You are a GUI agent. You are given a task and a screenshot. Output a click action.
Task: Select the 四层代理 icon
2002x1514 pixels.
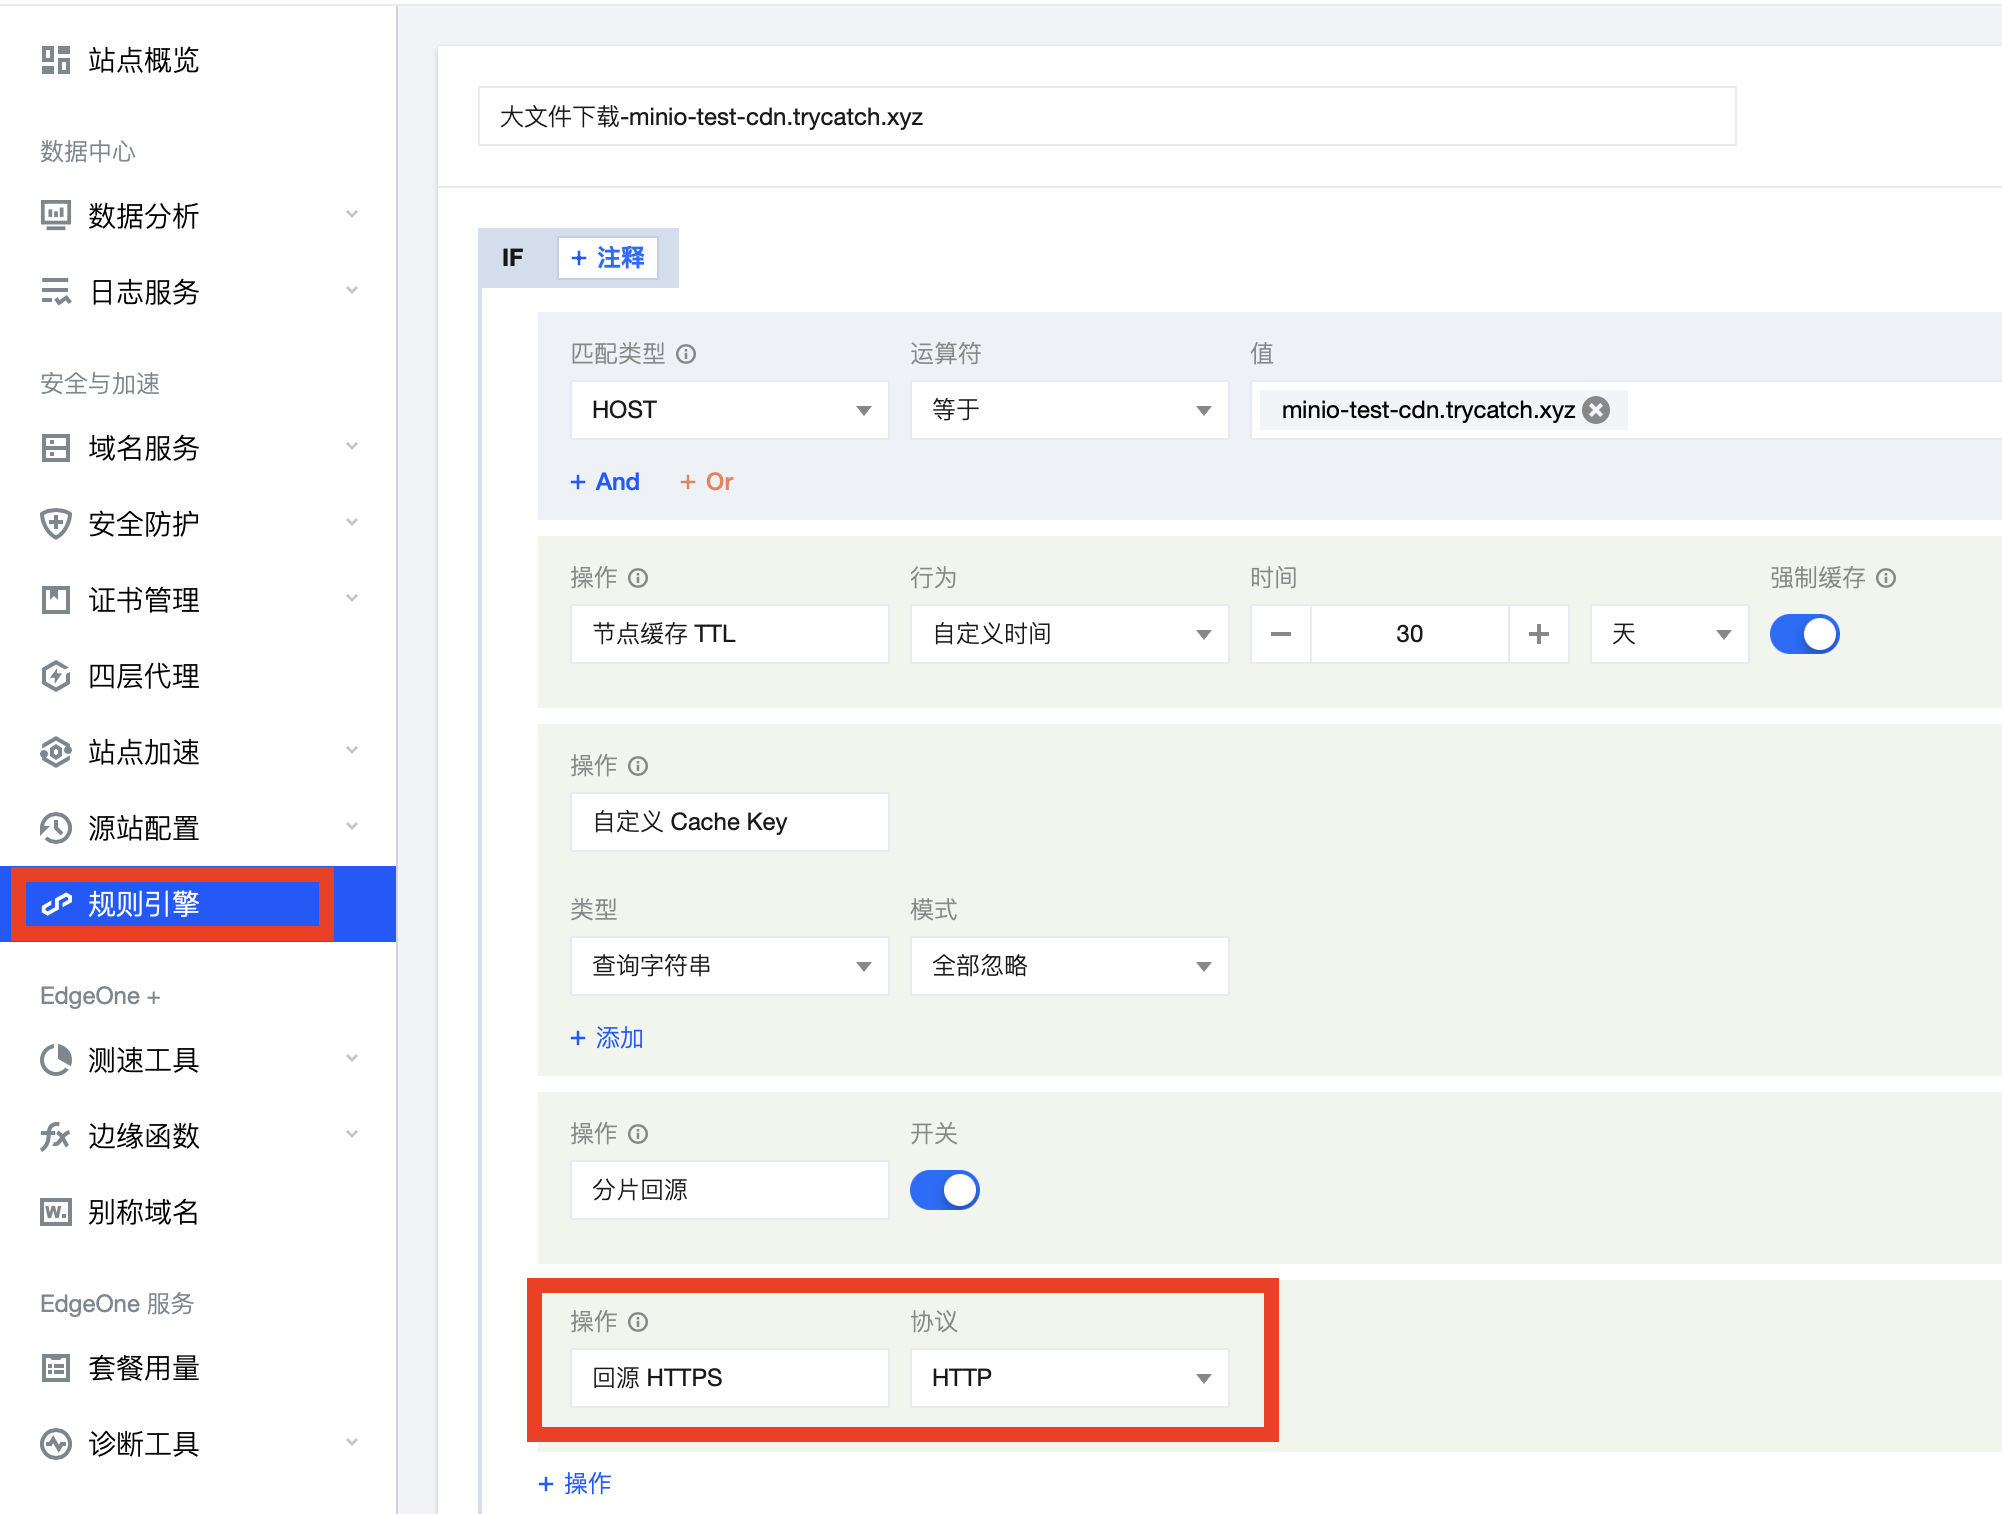click(55, 676)
